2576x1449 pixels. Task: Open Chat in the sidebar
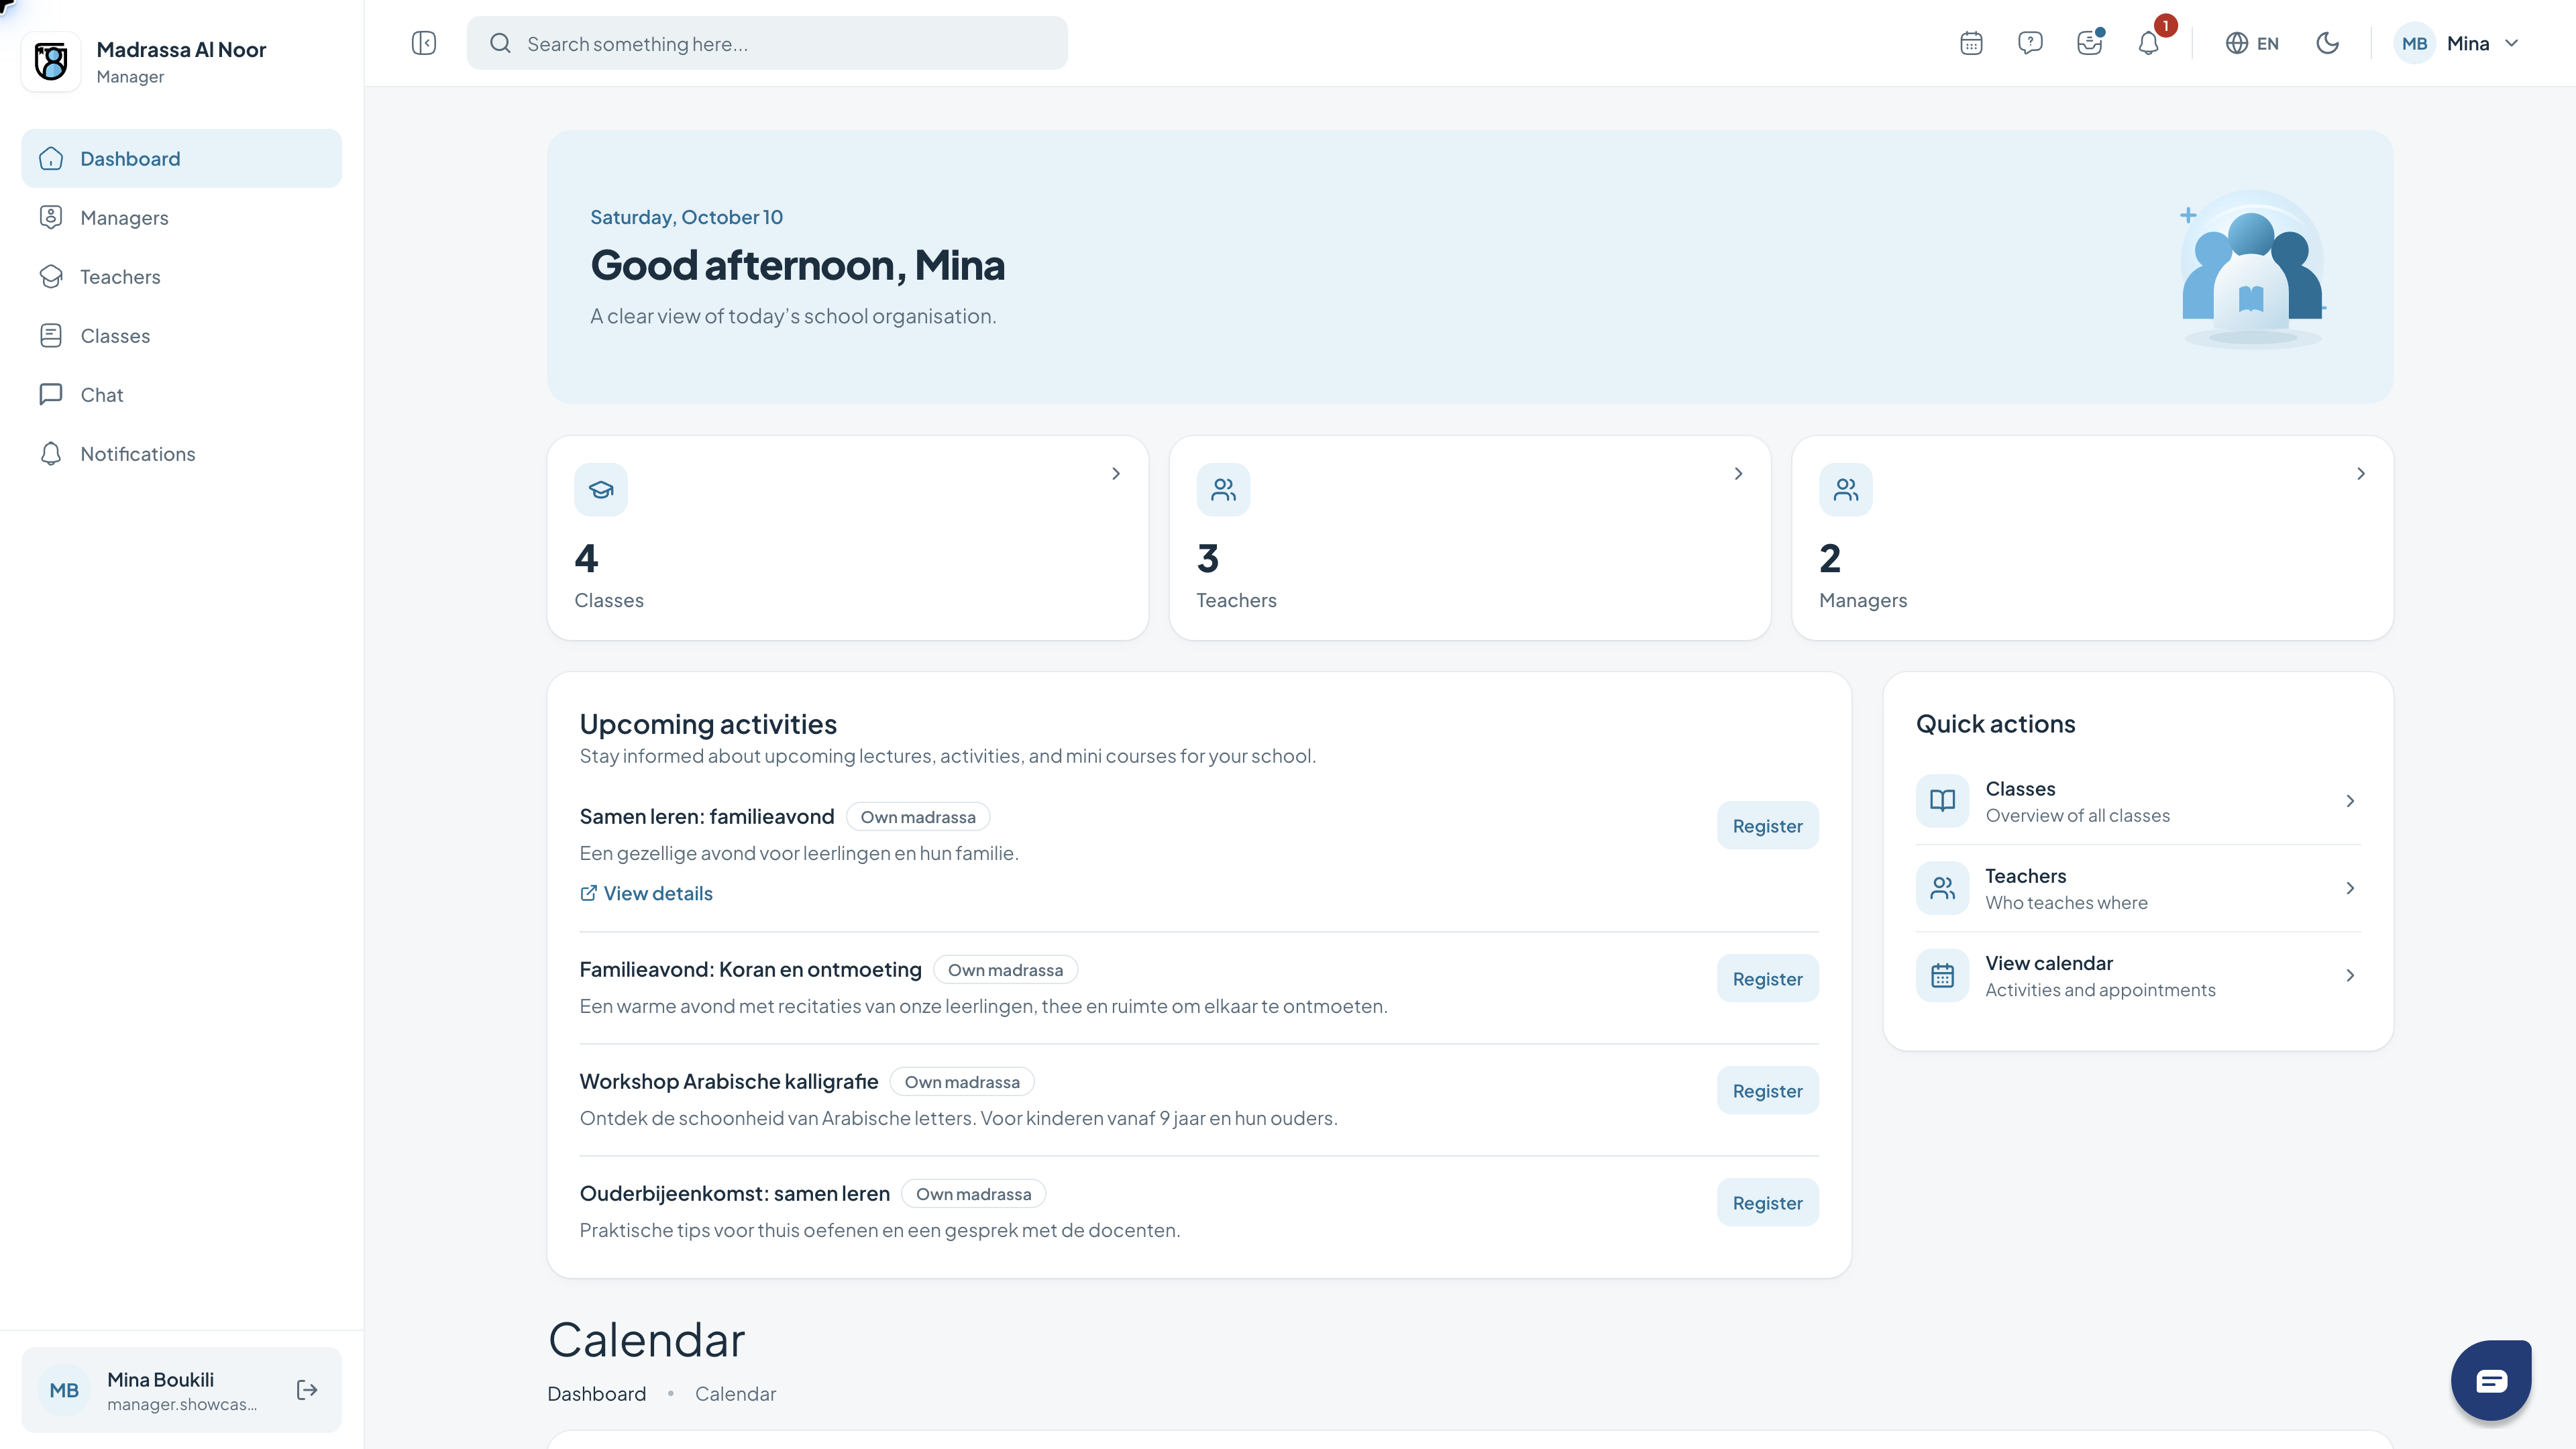(181, 394)
